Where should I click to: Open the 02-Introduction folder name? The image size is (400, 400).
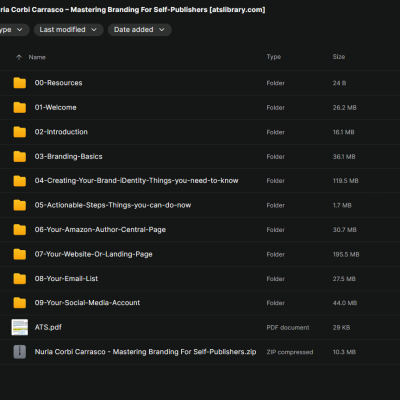pyautogui.click(x=61, y=132)
